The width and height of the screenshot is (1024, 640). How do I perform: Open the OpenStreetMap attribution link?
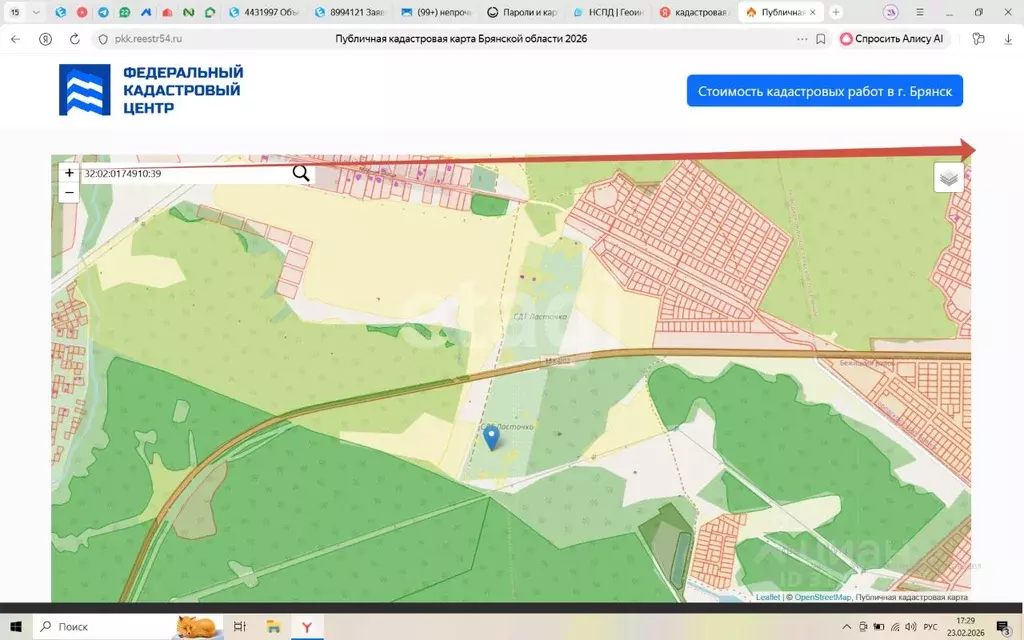click(822, 597)
